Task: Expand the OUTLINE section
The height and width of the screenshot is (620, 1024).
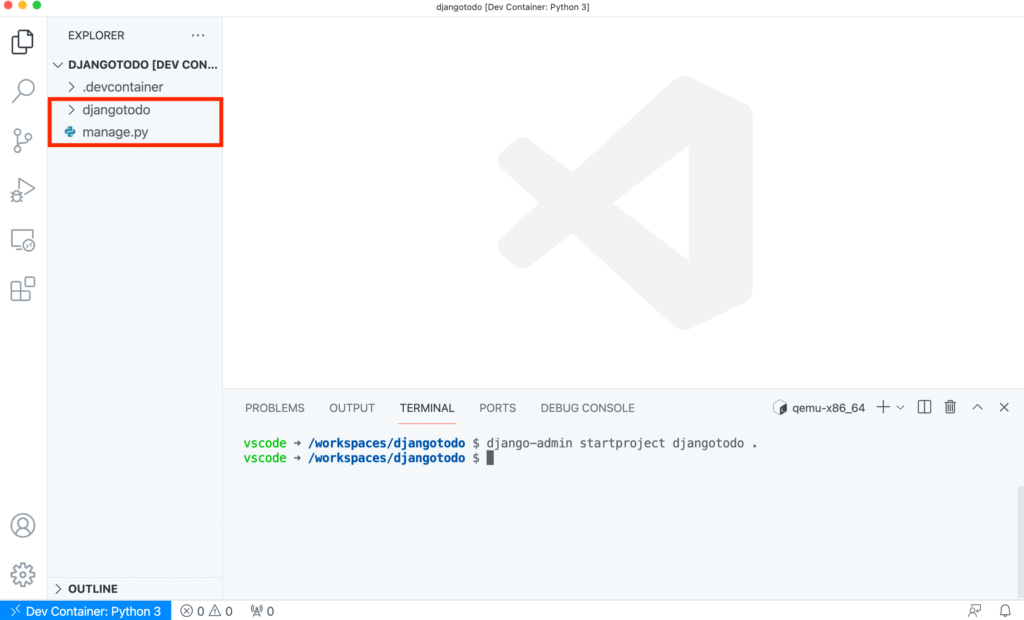Action: (x=135, y=589)
